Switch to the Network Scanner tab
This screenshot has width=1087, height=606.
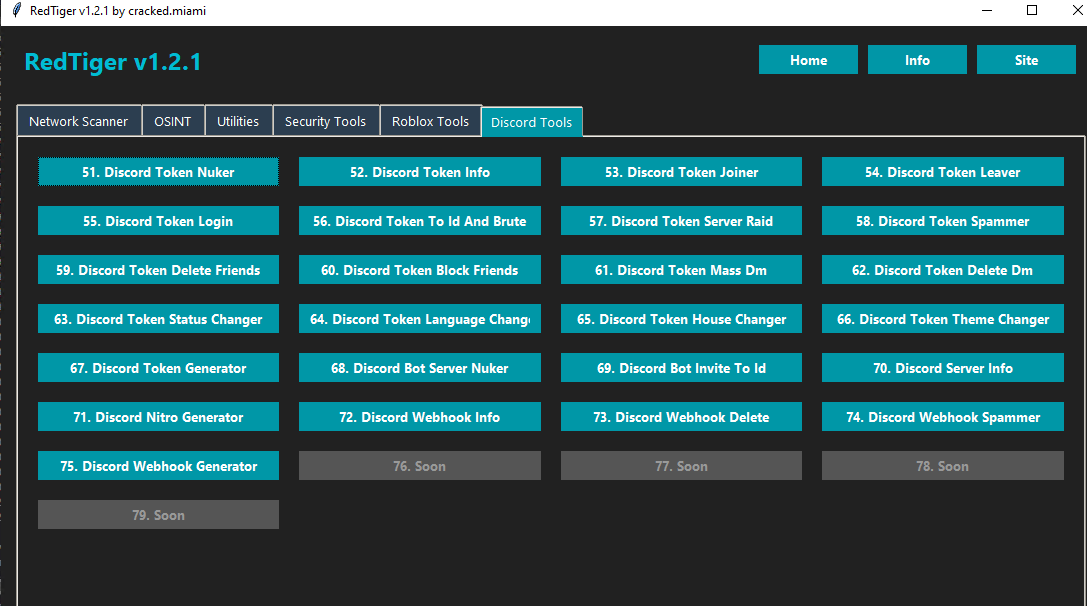[79, 121]
